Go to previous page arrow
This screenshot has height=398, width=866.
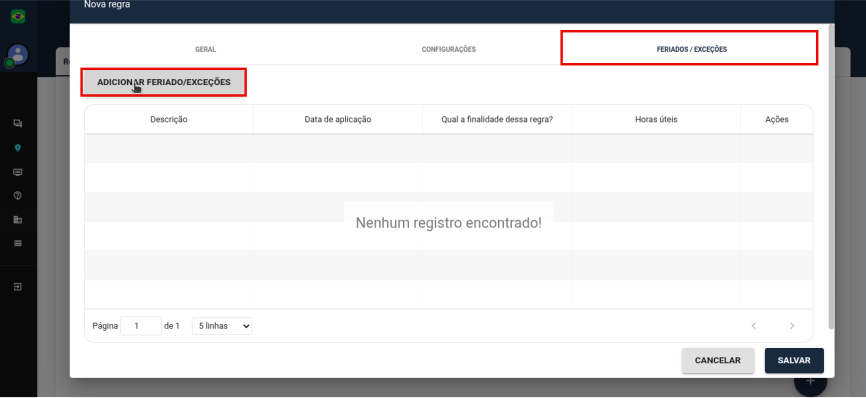tap(753, 326)
